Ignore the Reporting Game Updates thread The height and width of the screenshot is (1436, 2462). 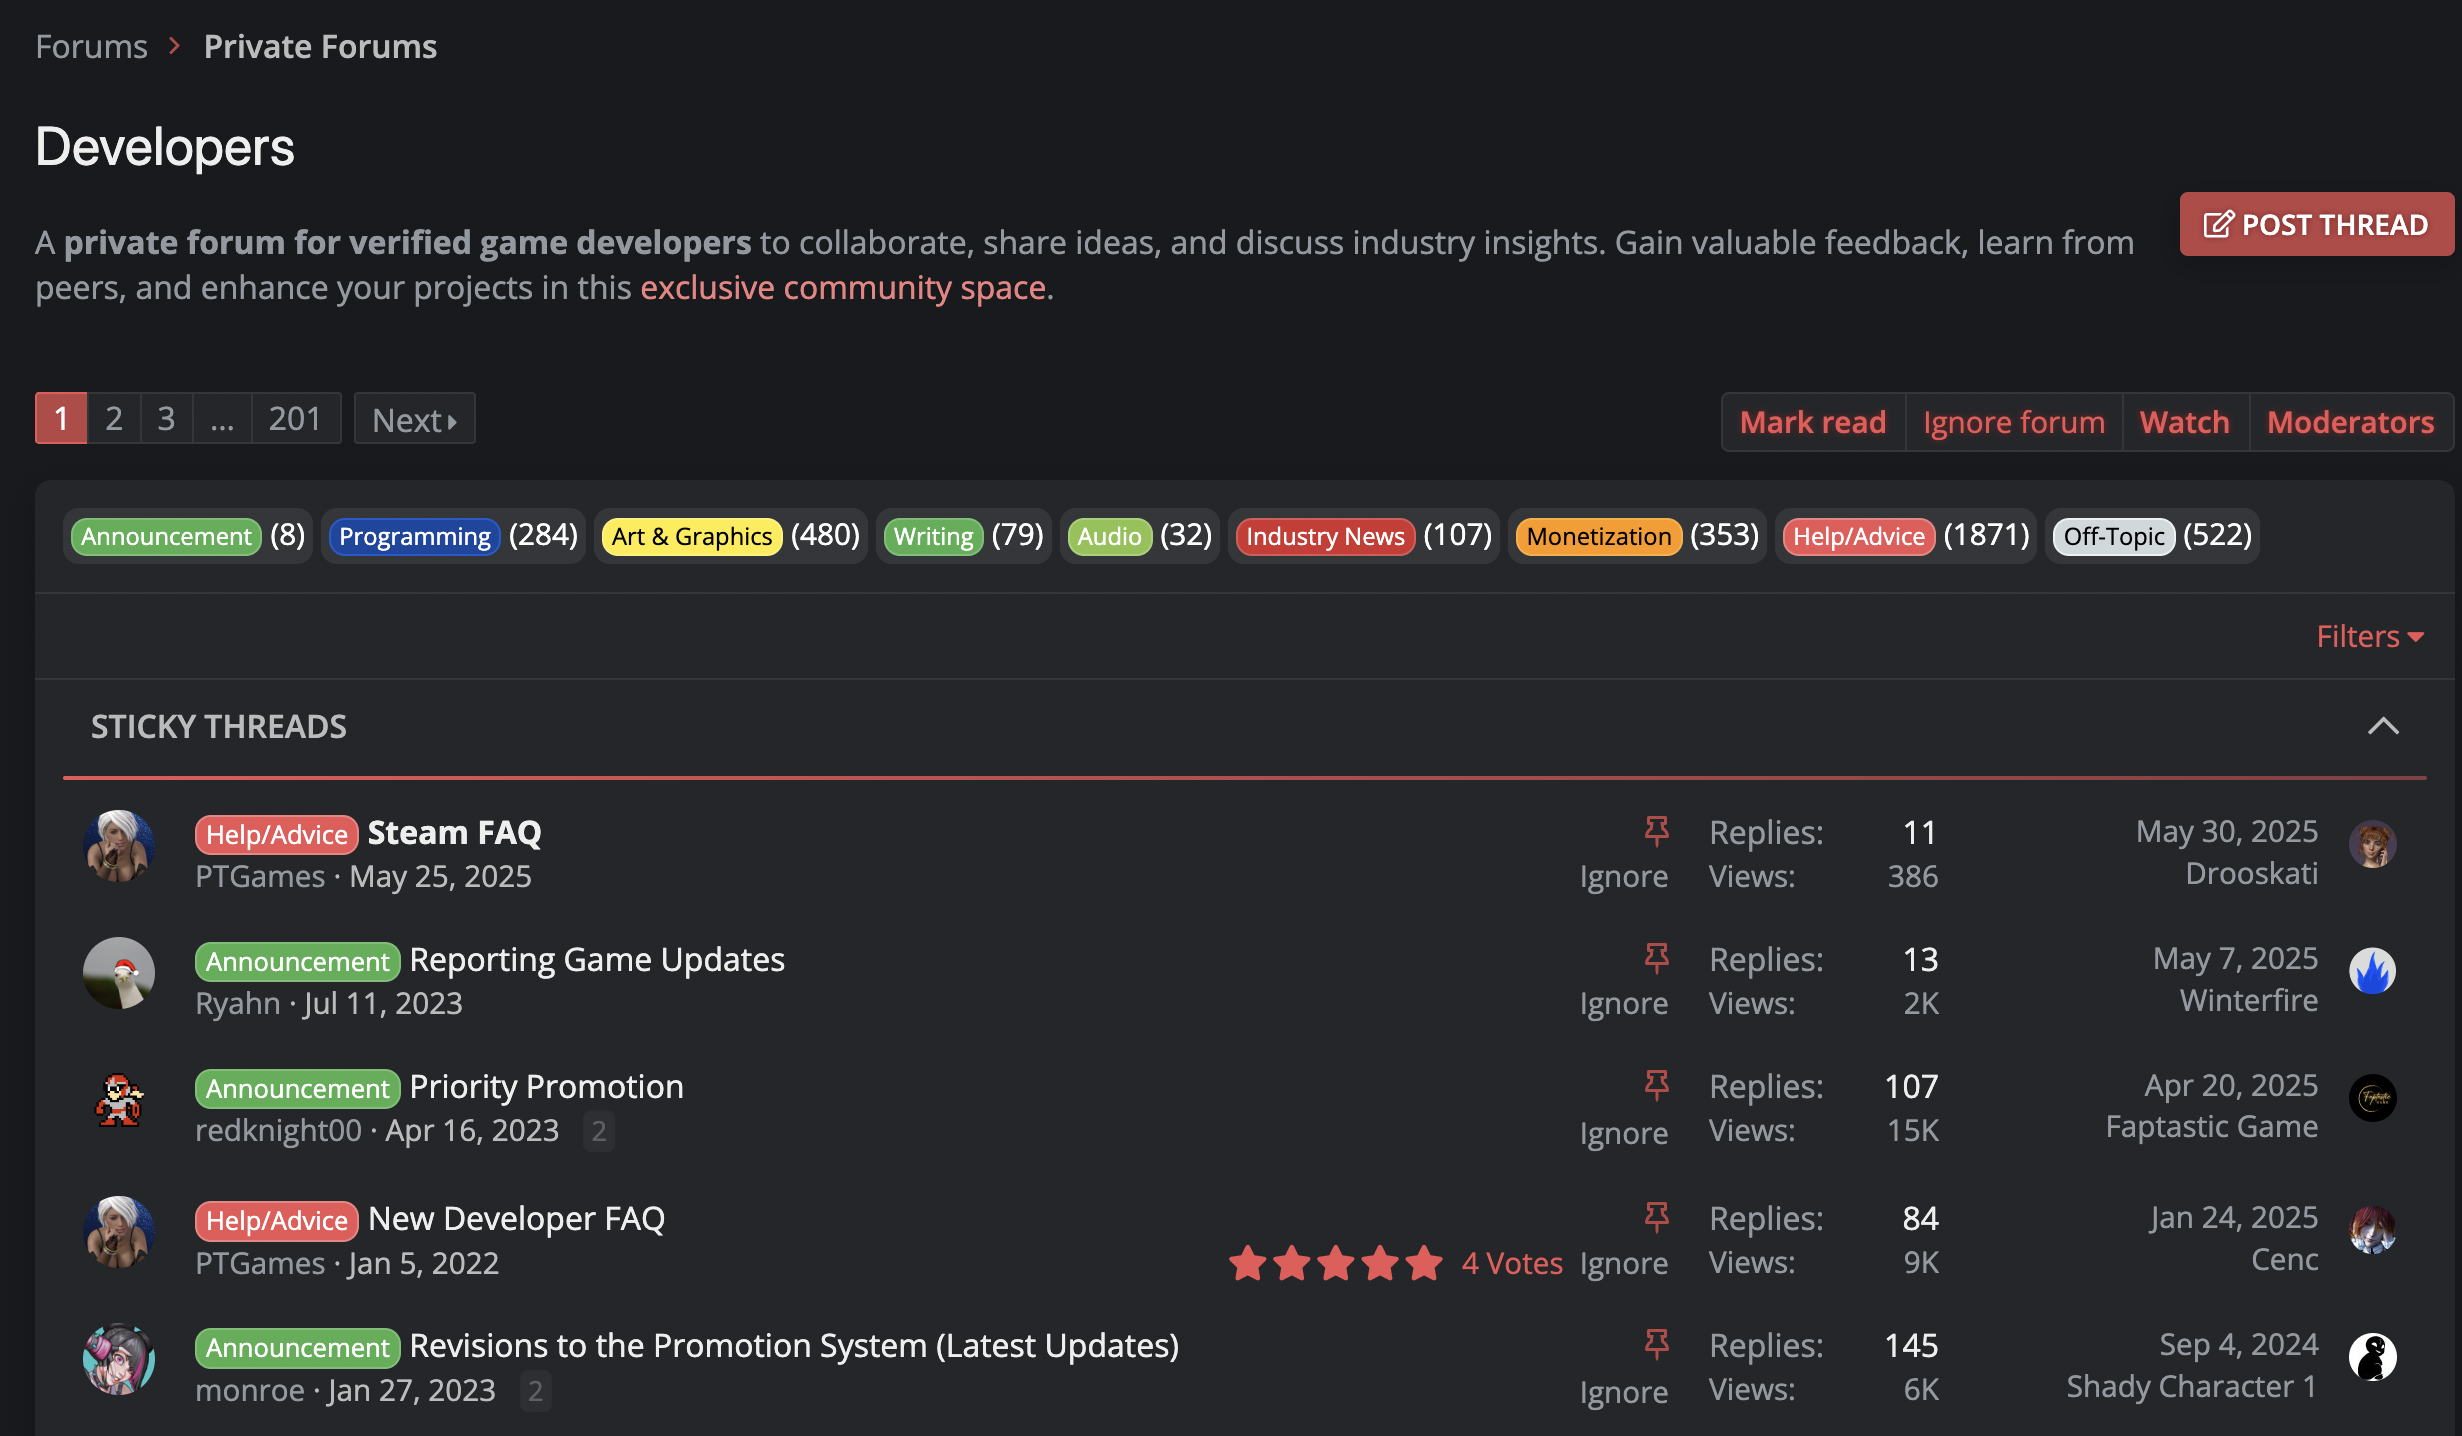[1624, 1003]
